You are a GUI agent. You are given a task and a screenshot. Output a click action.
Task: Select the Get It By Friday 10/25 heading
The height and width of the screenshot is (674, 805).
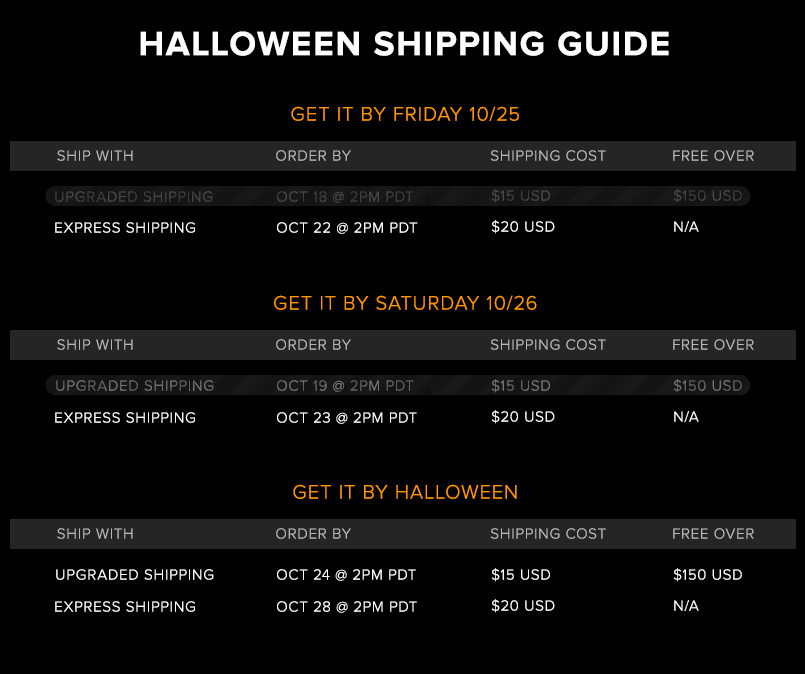pyautogui.click(x=405, y=114)
